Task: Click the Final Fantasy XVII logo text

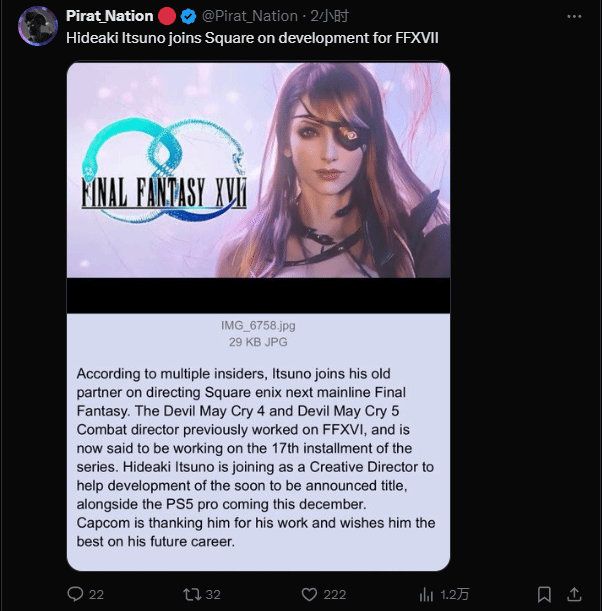Action: pyautogui.click(x=164, y=191)
